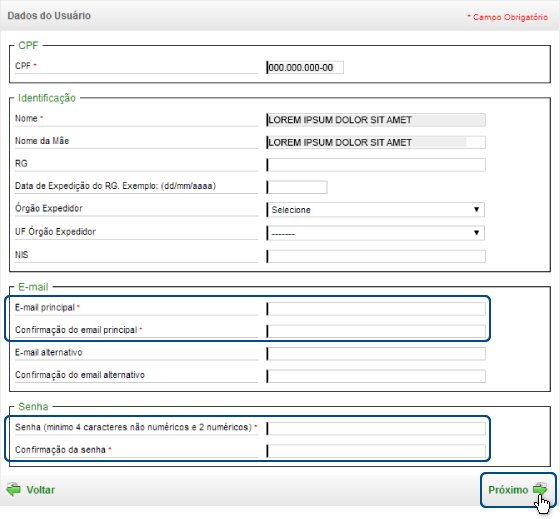Click the Voltar link text
This screenshot has width=560, height=519.
pyautogui.click(x=41, y=490)
